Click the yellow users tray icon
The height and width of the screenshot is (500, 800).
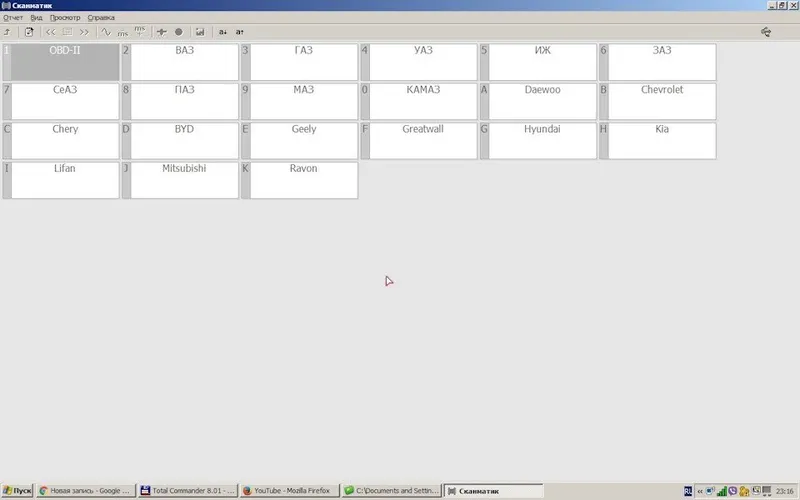pos(744,491)
